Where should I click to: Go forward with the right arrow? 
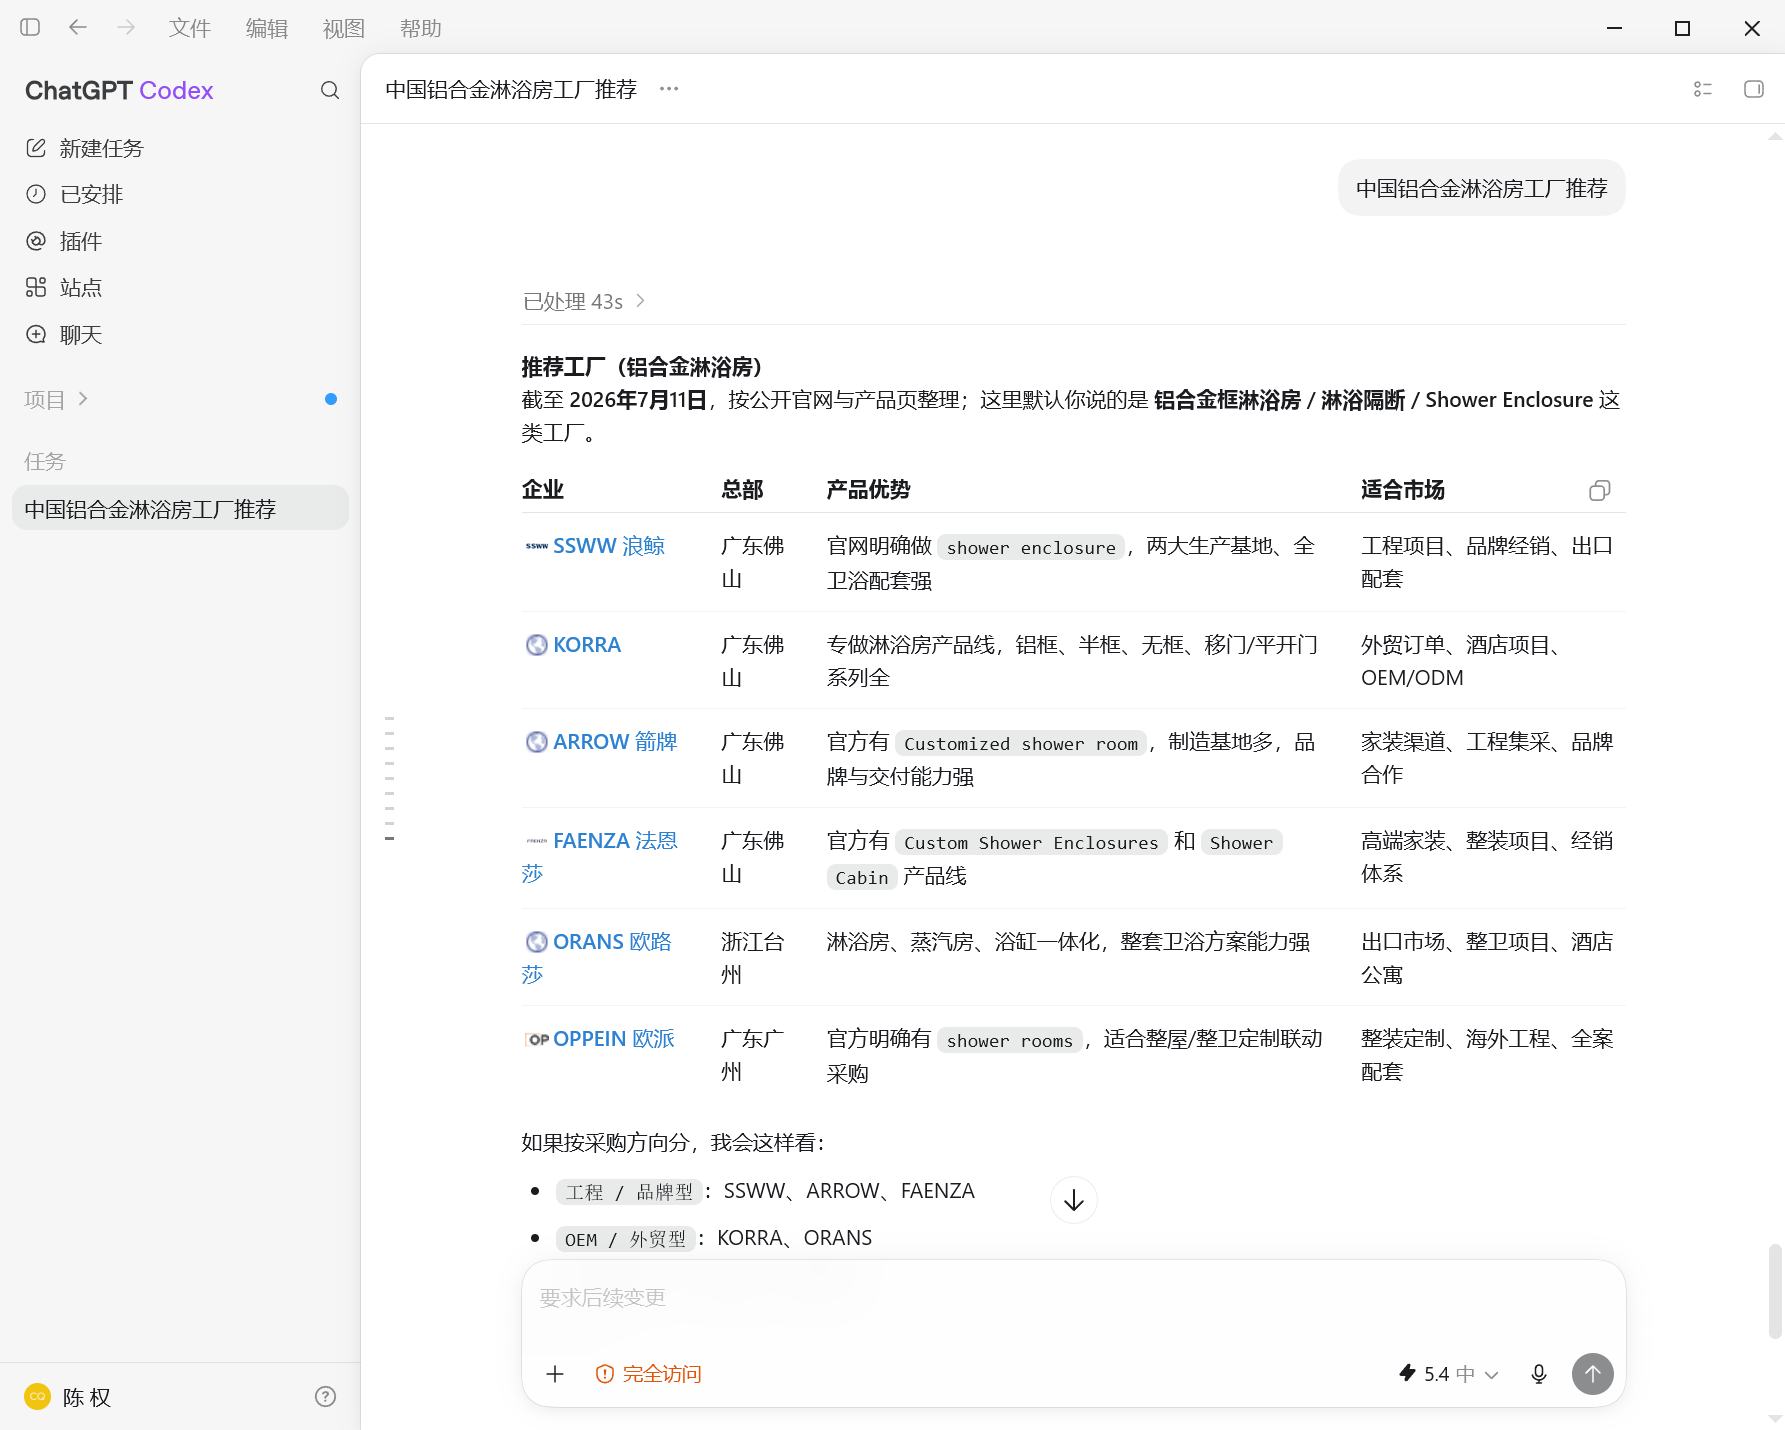coord(126,27)
